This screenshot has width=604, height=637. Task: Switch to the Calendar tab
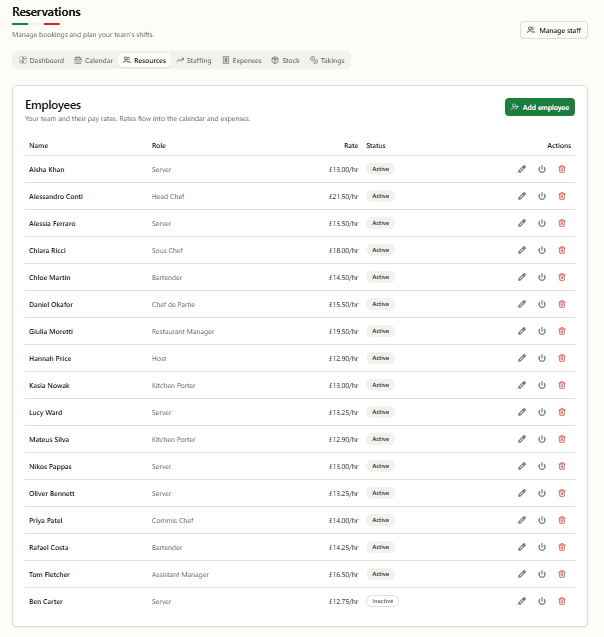pyautogui.click(x=93, y=60)
